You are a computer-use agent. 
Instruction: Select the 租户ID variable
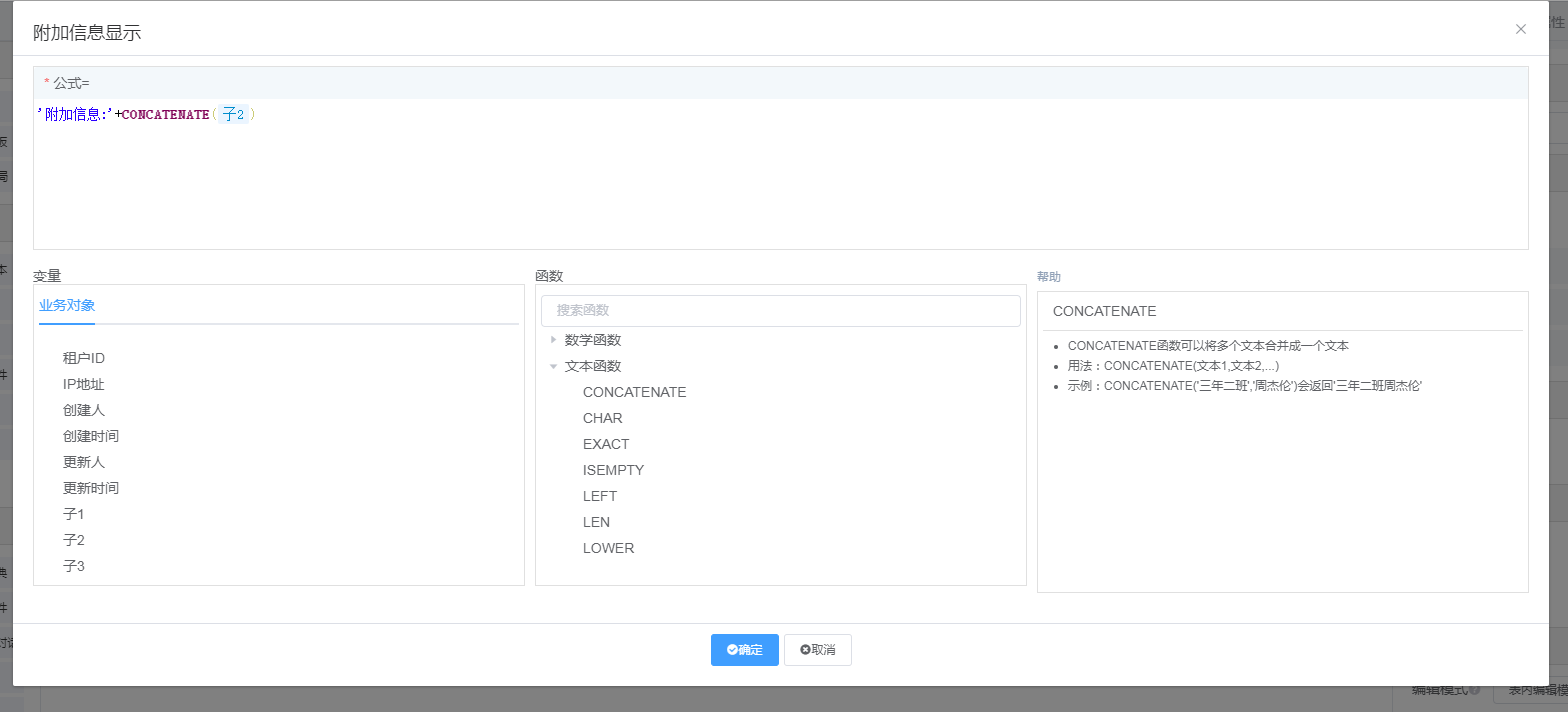(x=84, y=358)
